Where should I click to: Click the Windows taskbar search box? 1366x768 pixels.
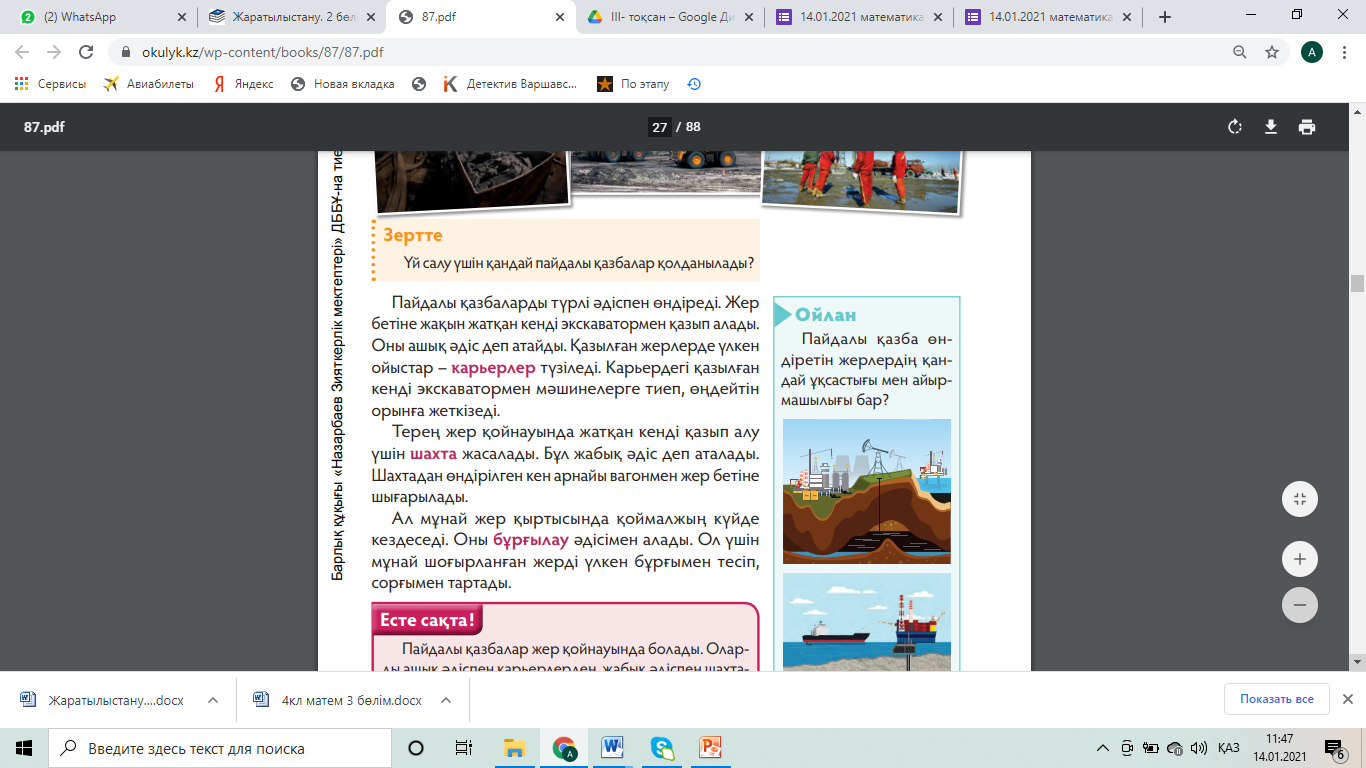point(221,748)
